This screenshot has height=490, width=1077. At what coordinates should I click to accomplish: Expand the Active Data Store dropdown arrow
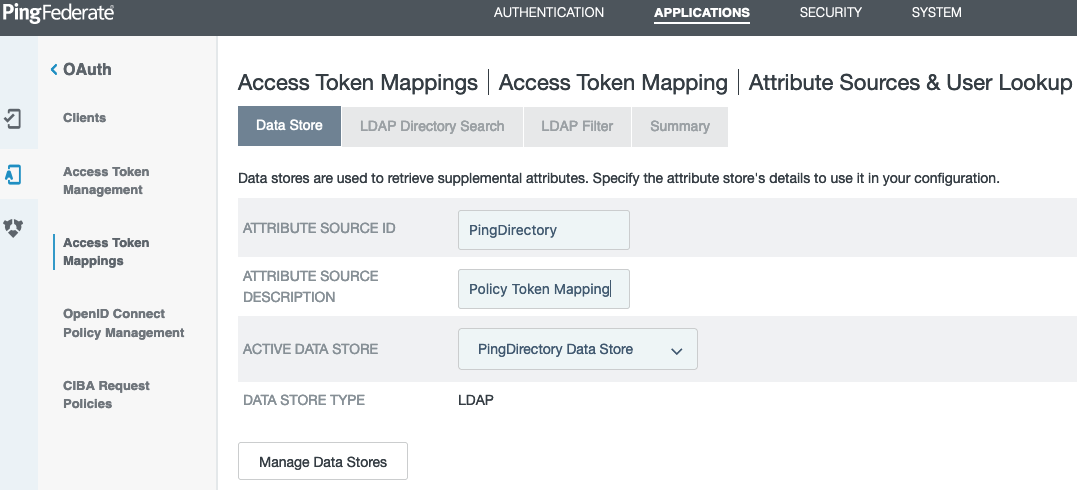tap(677, 351)
